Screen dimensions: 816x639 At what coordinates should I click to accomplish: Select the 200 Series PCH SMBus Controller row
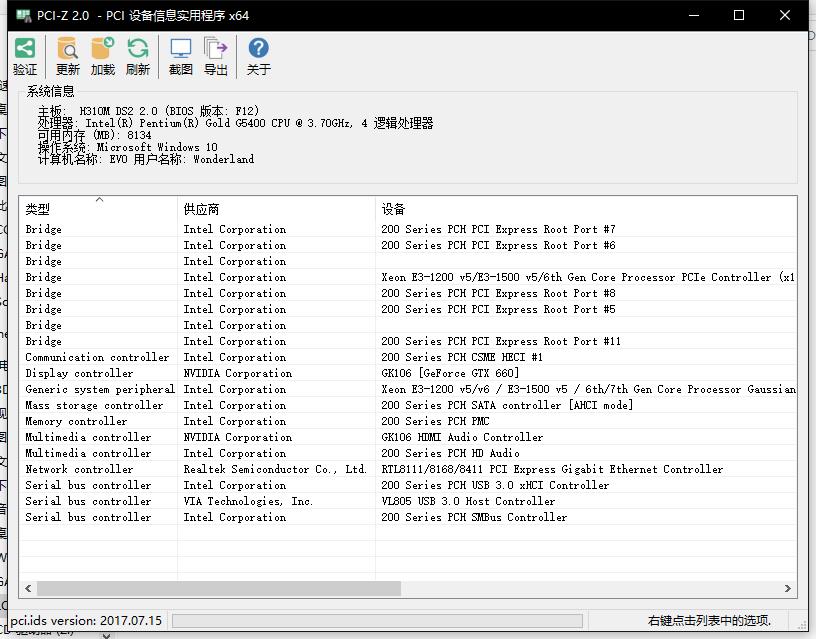pos(300,517)
